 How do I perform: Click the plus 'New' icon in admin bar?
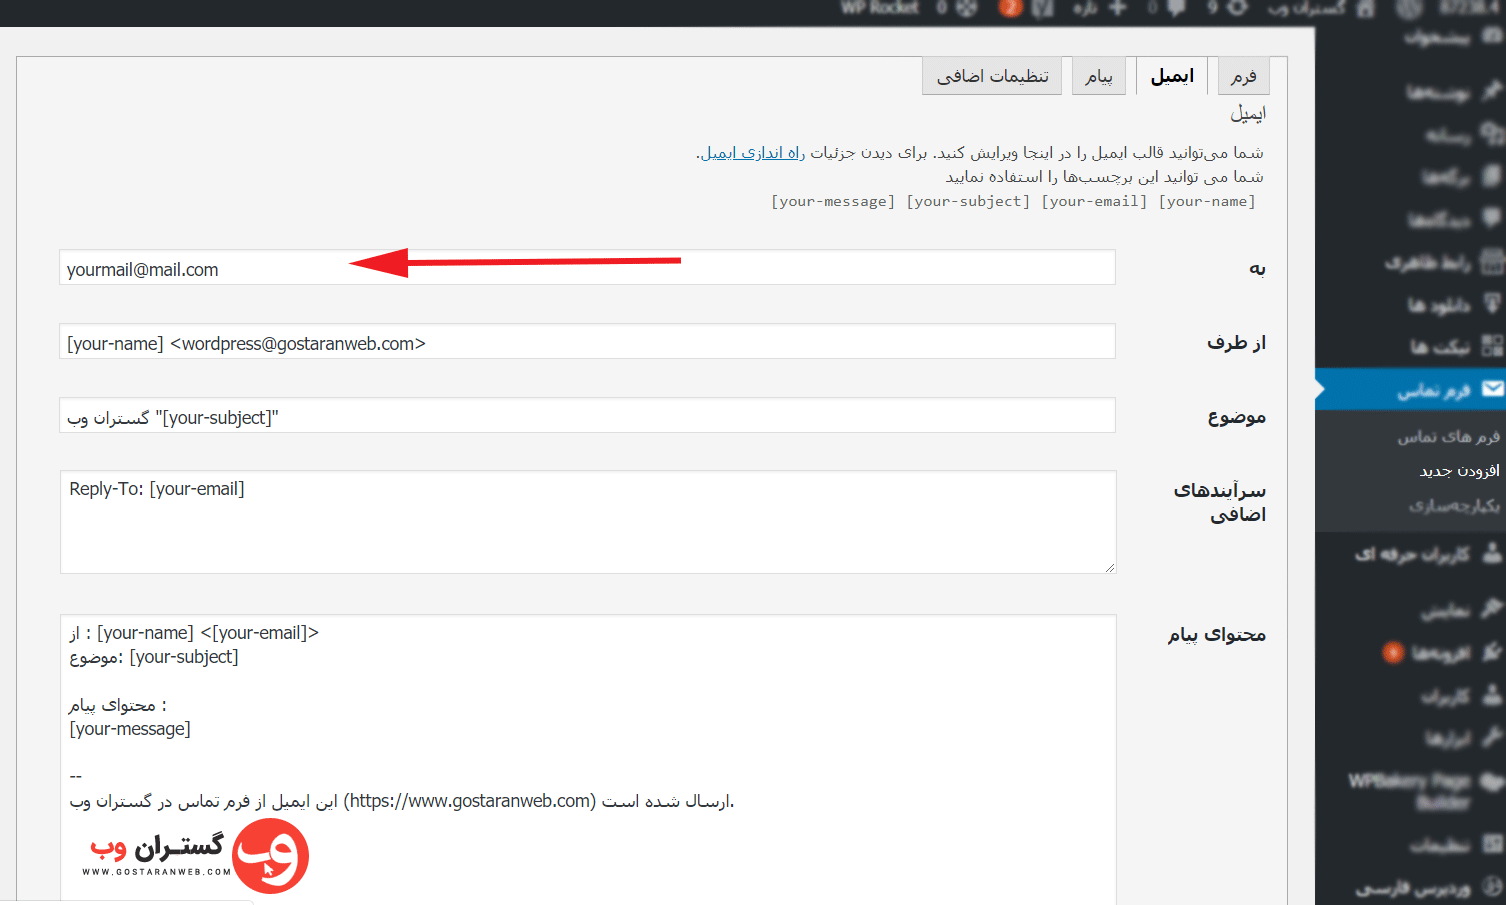tap(1117, 8)
